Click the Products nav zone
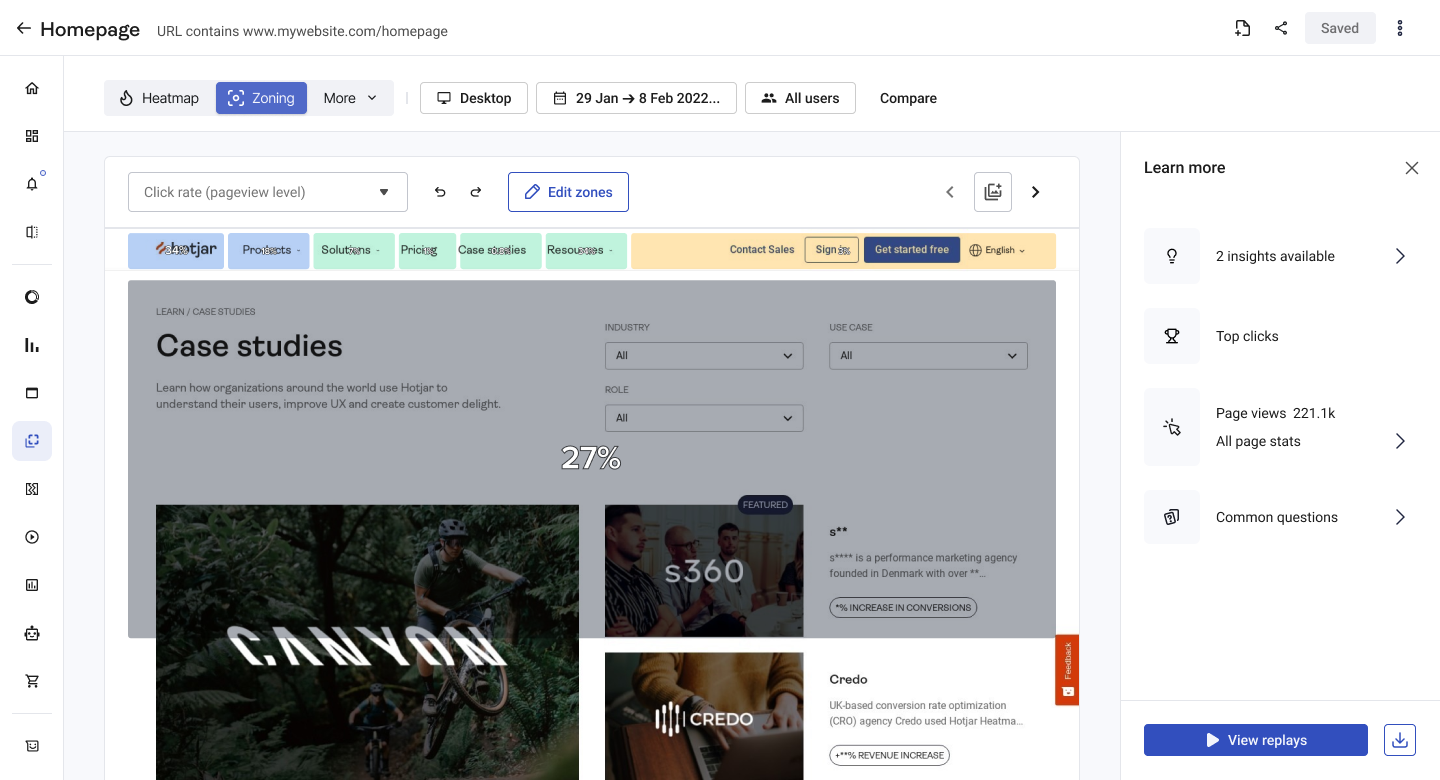1440x780 pixels. coord(269,250)
